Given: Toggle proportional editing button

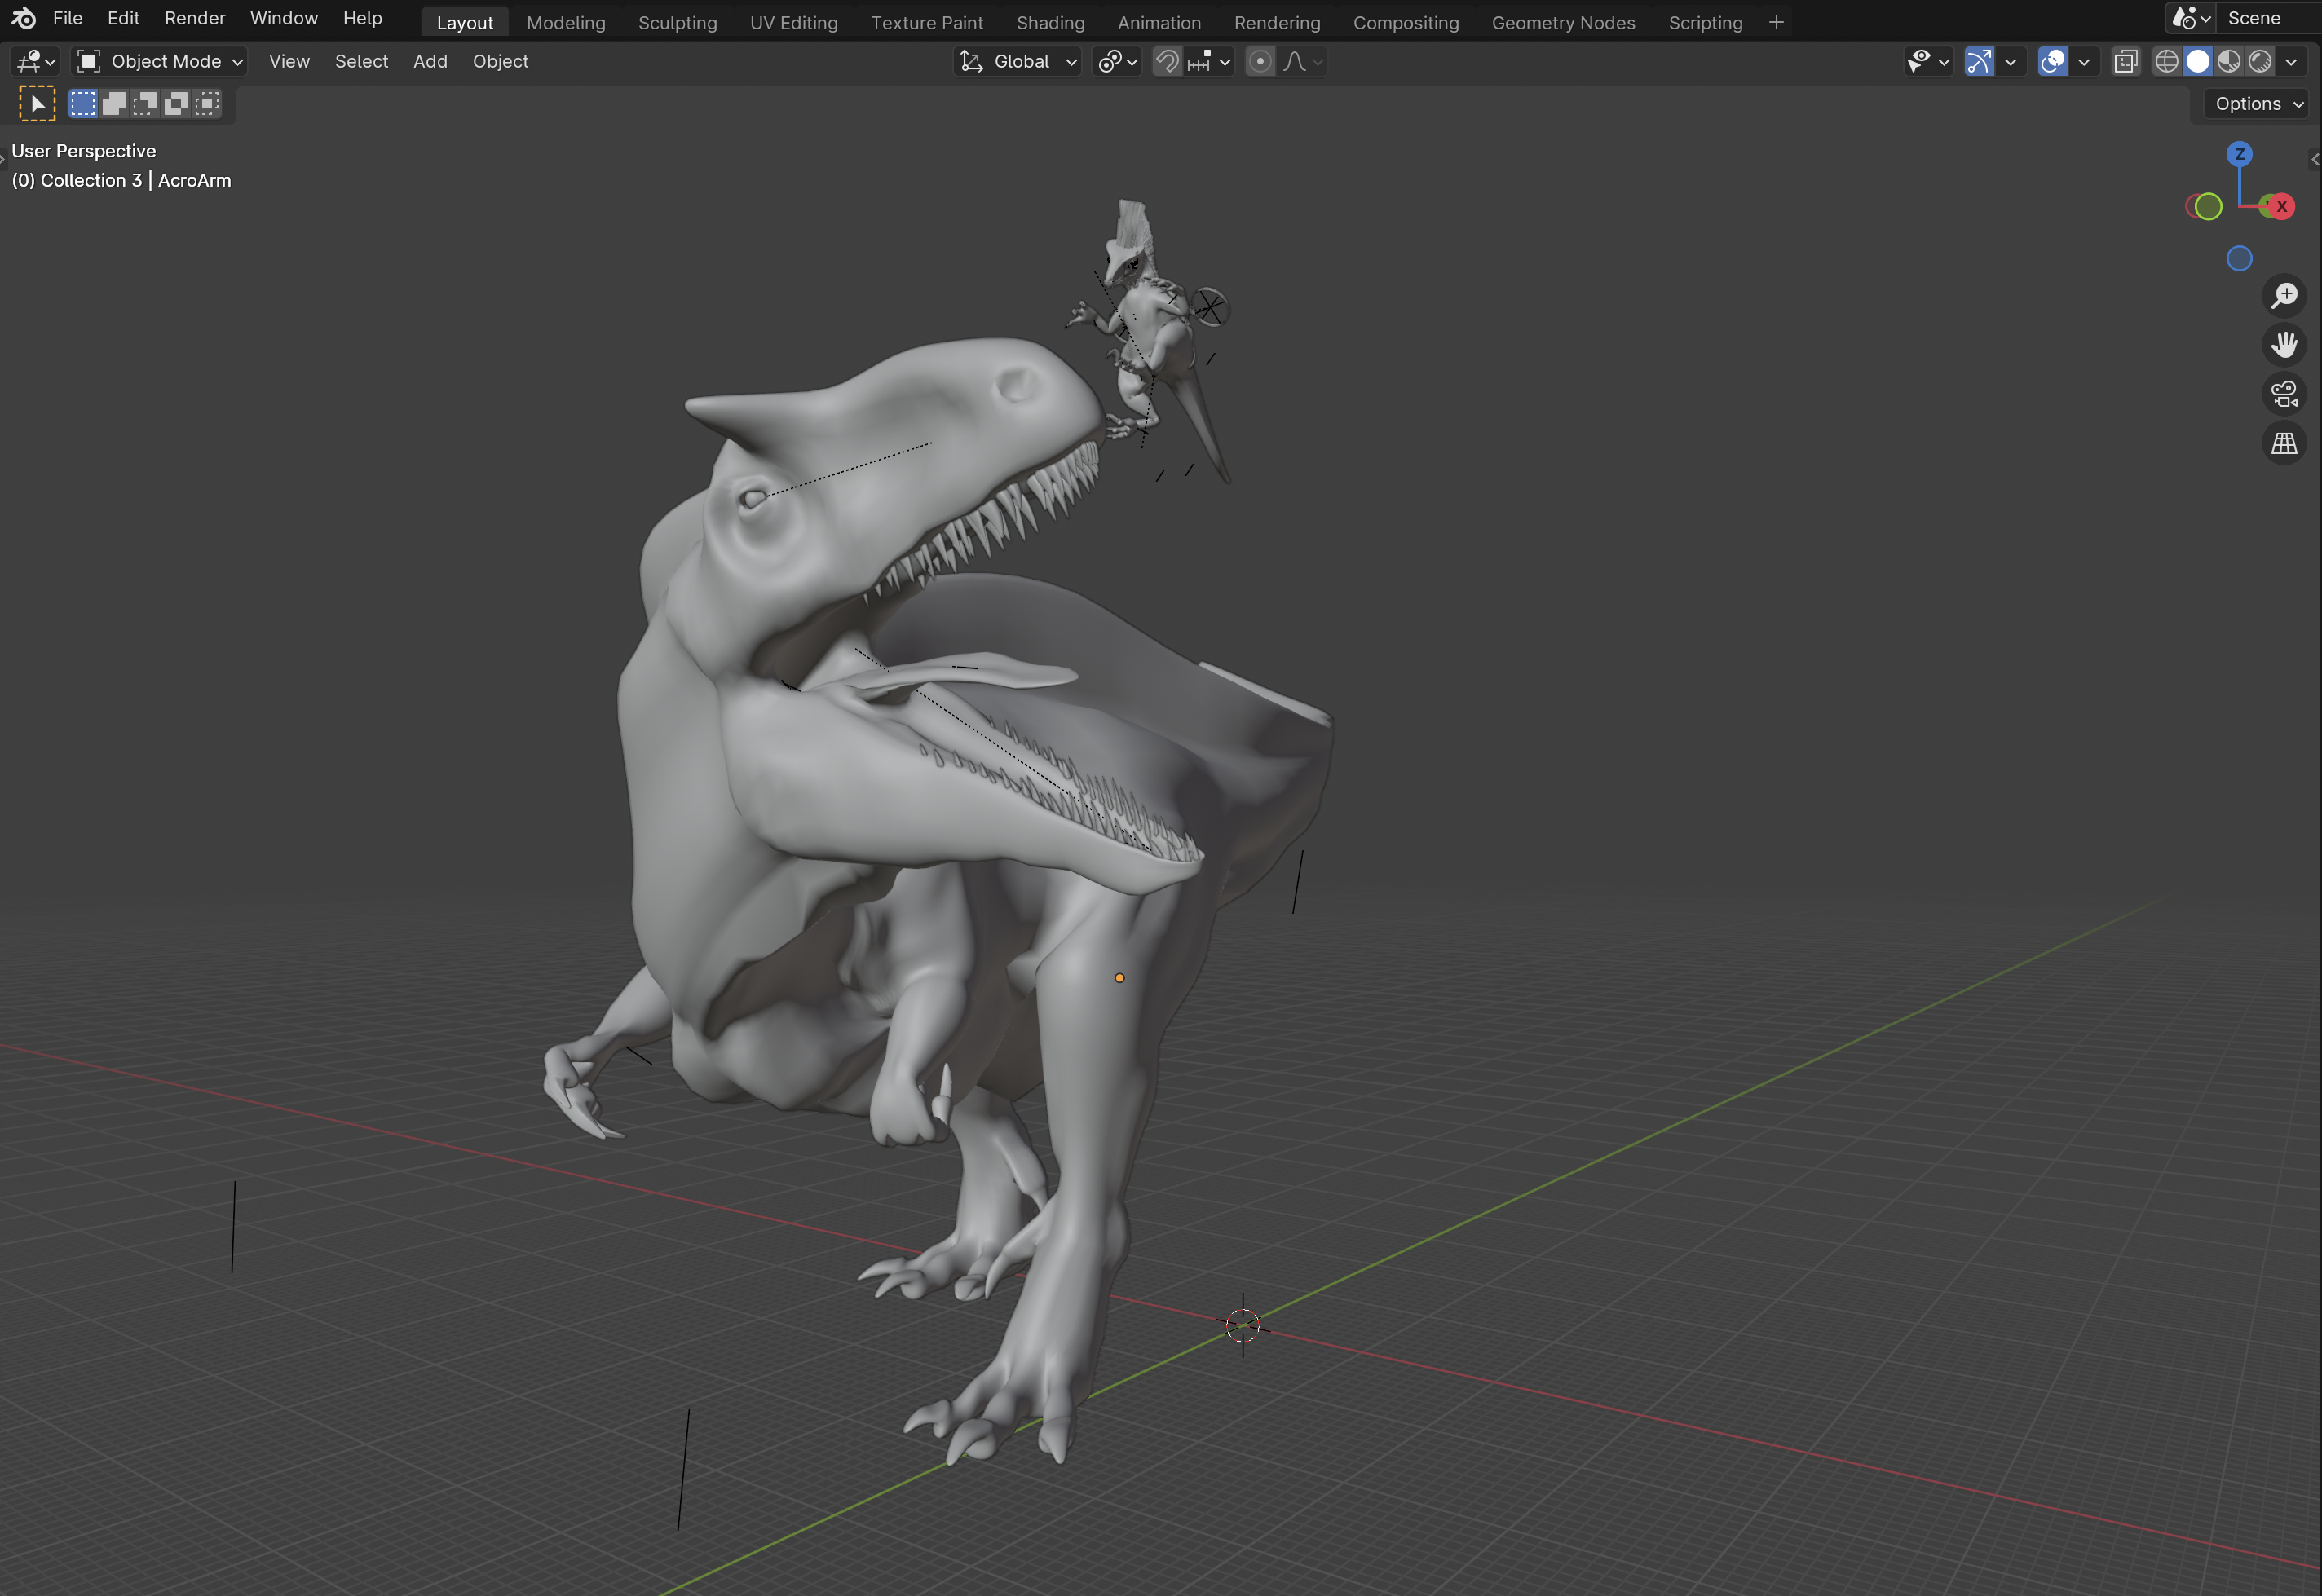Looking at the screenshot, I should click(1260, 62).
